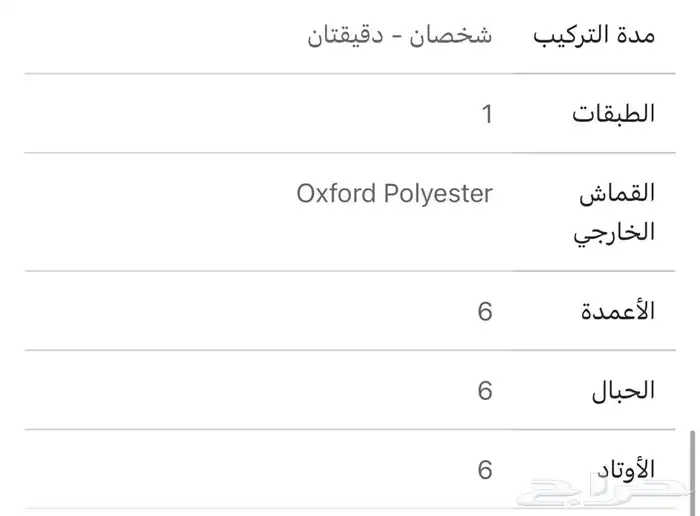Click the شخصان - دقيقتان value
Viewport: 700px width, 516px height.
tap(400, 35)
